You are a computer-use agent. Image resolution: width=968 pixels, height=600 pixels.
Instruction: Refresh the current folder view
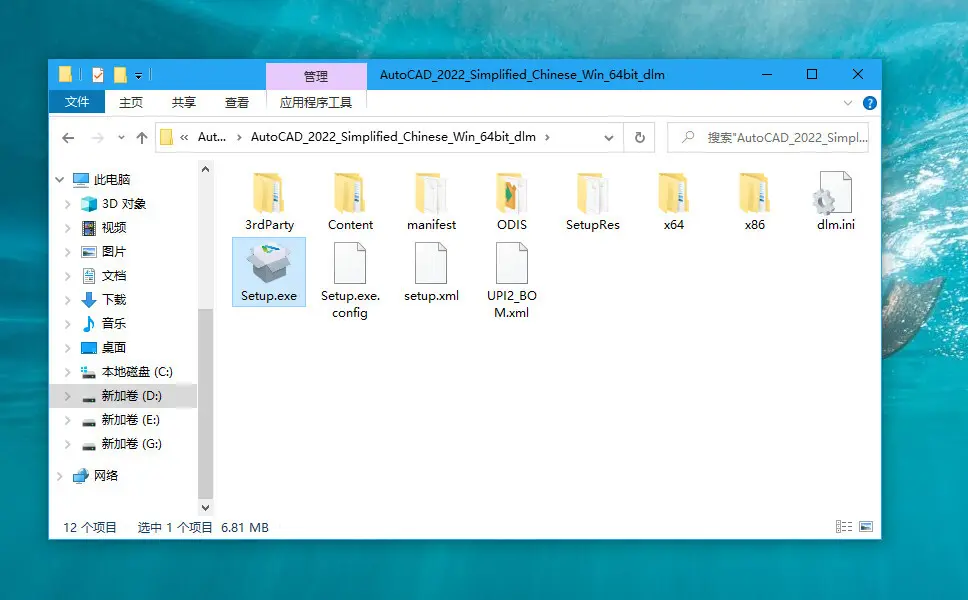click(x=640, y=137)
